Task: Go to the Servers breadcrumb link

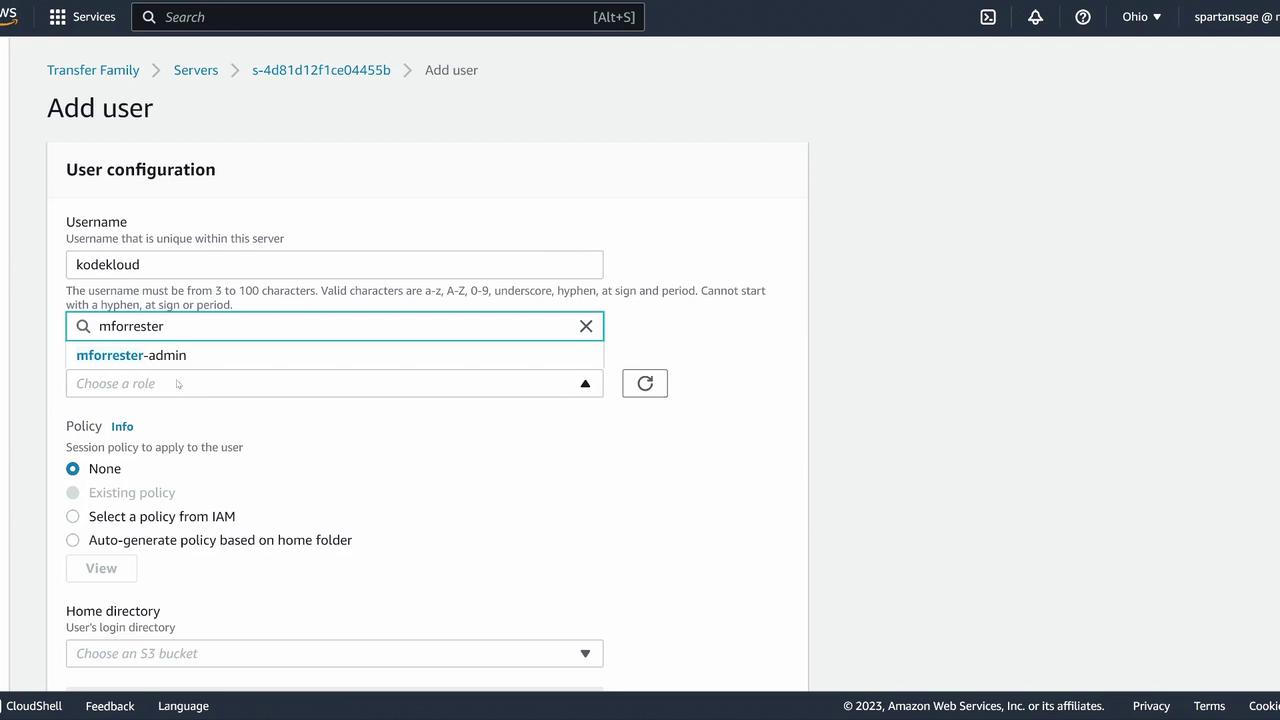Action: point(196,70)
